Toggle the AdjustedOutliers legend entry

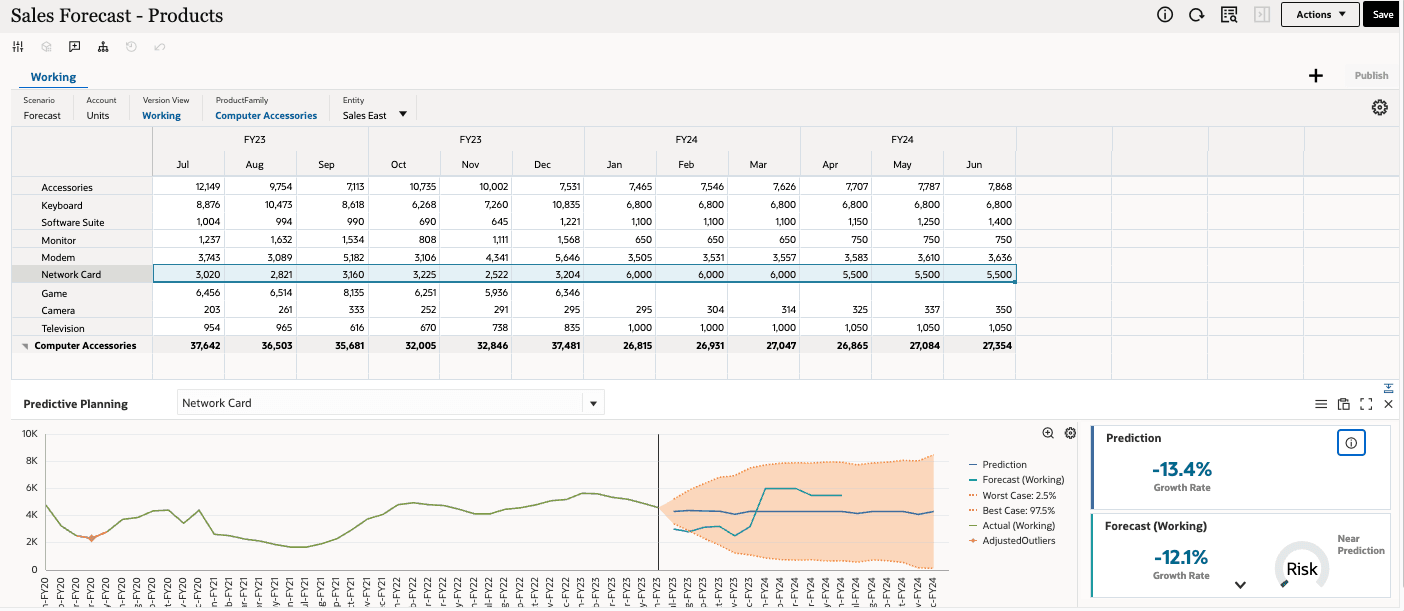click(1020, 538)
